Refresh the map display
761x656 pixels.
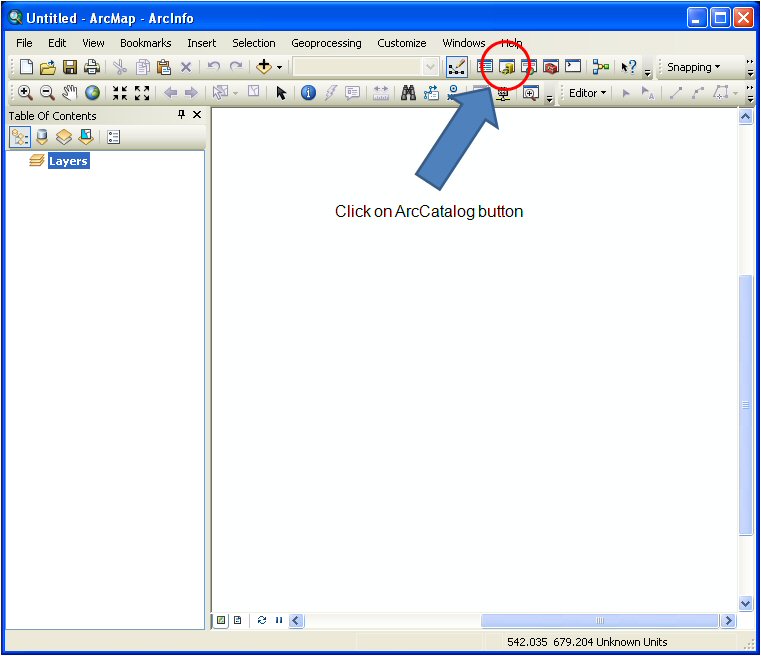pyautogui.click(x=262, y=620)
